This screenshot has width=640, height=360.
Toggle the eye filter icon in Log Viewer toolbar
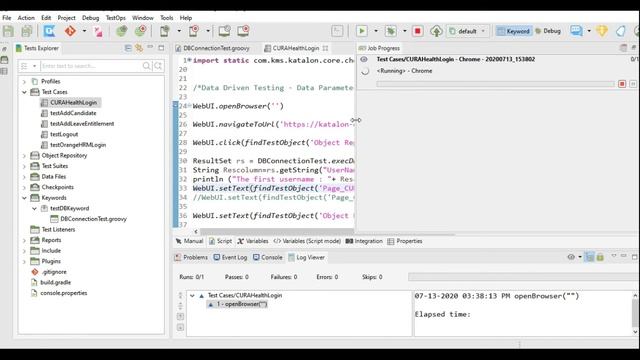[571, 257]
